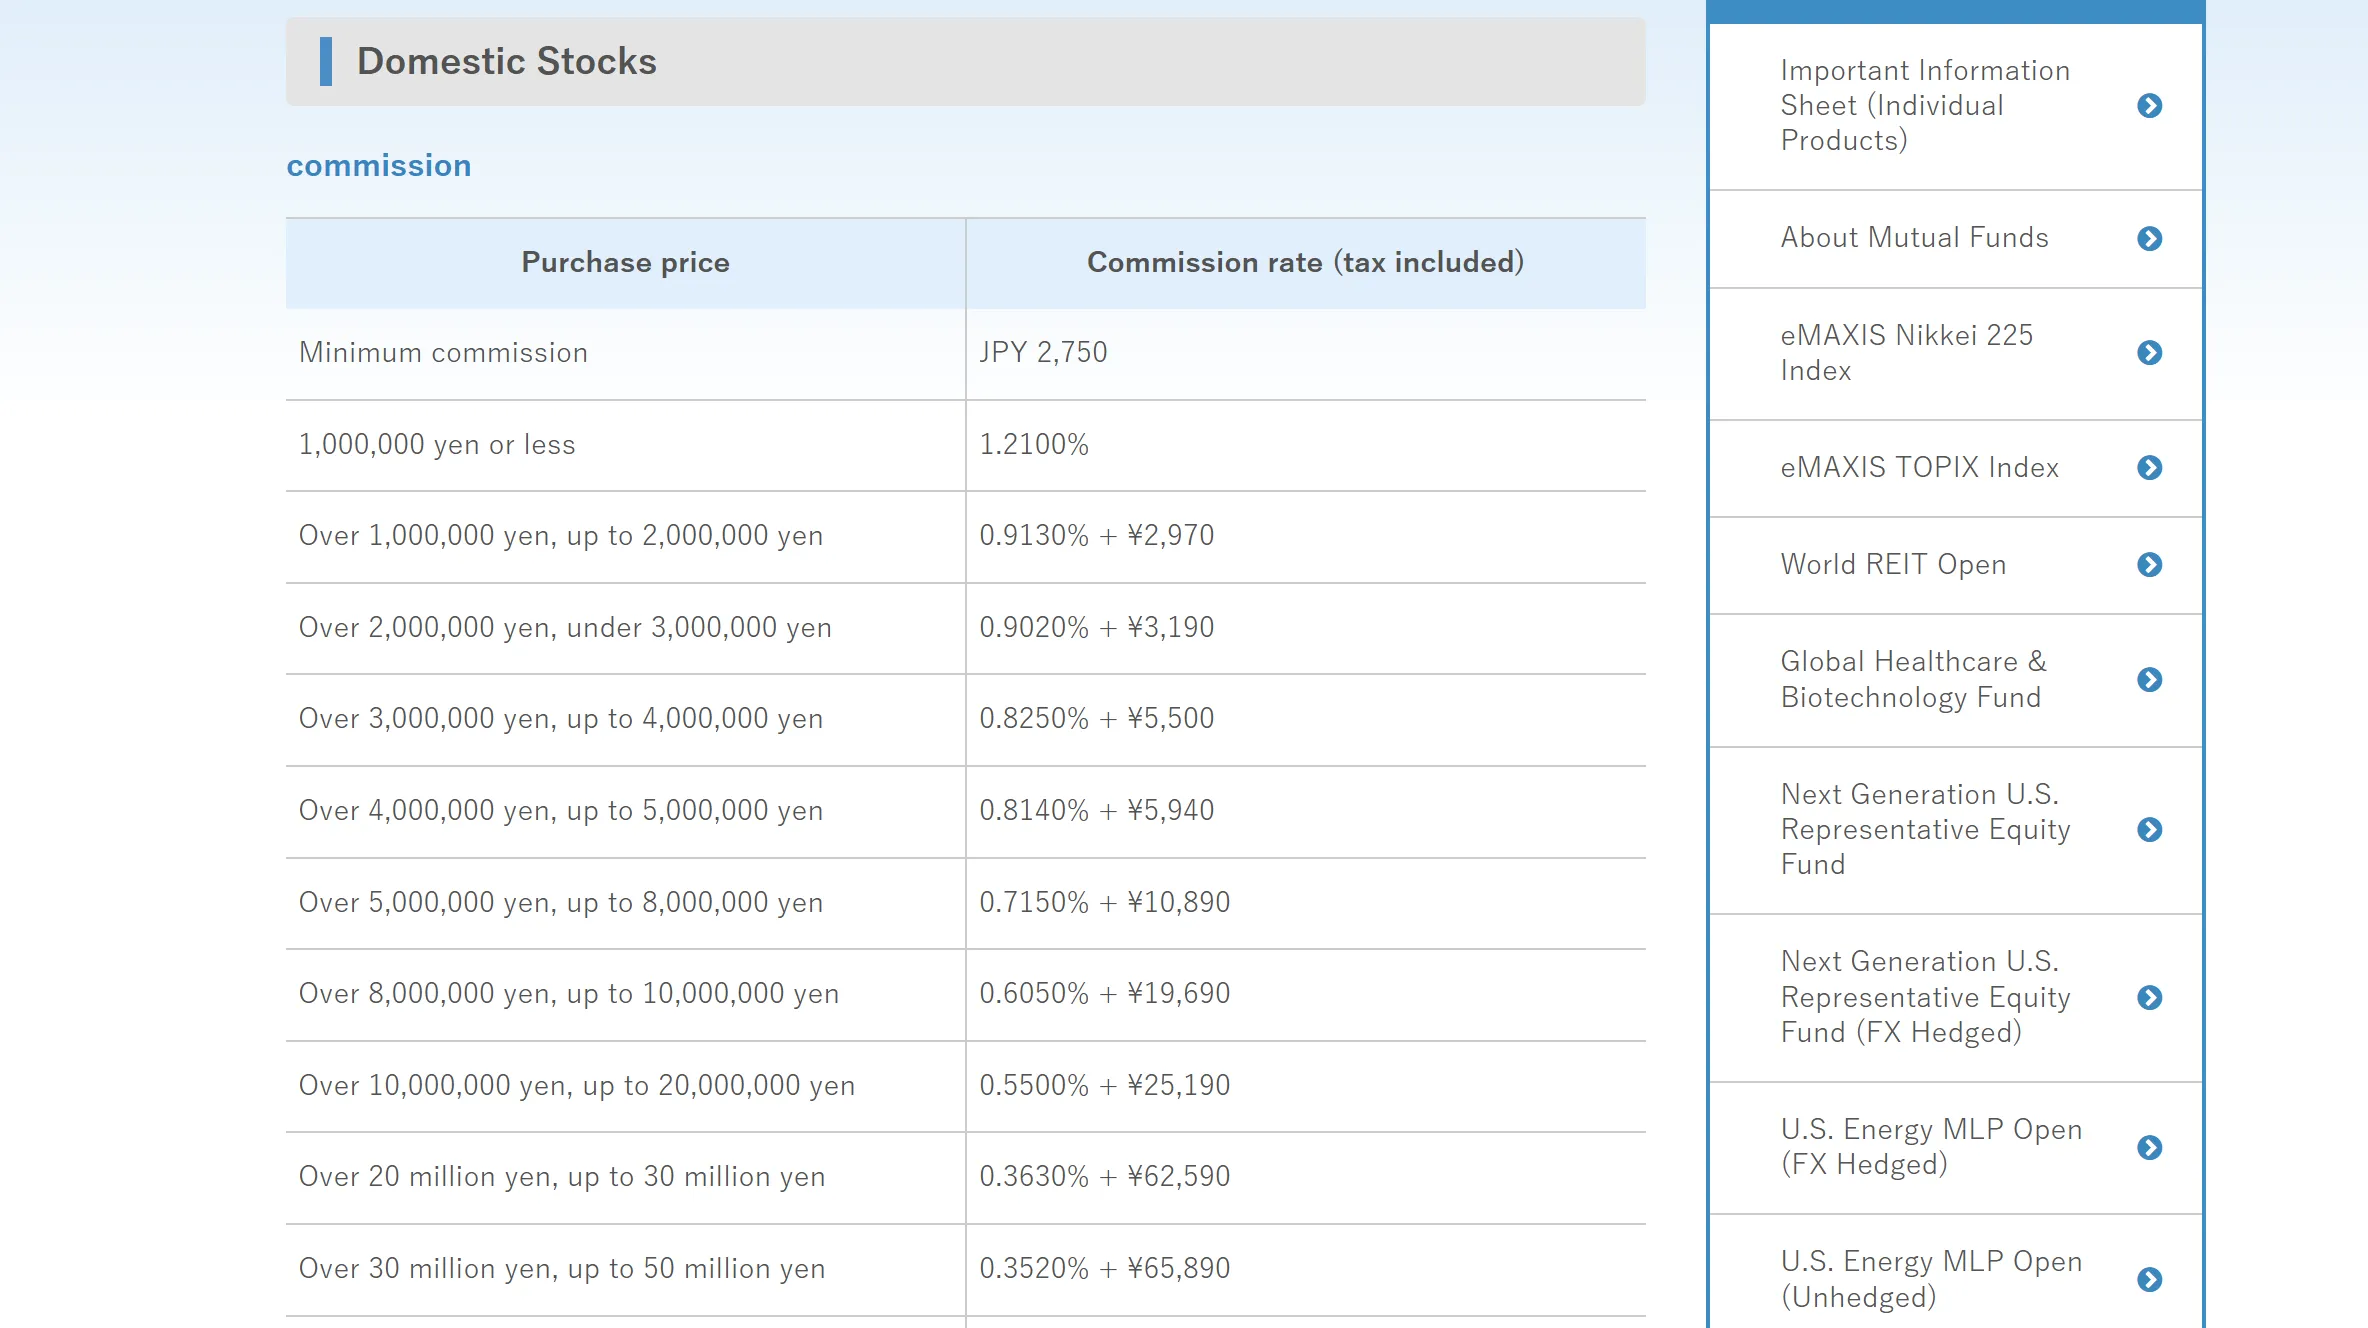Click the Domestic Stocks section heading
2368x1328 pixels.
pos(506,61)
